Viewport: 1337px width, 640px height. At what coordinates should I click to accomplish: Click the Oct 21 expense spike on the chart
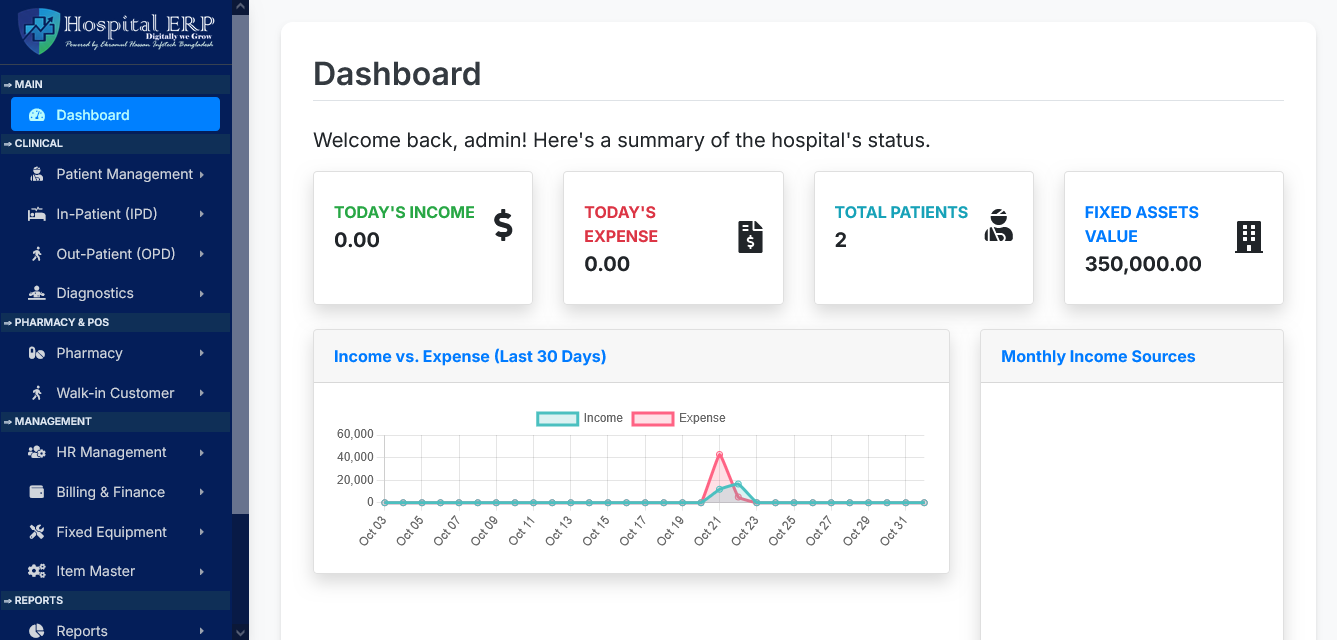click(720, 454)
